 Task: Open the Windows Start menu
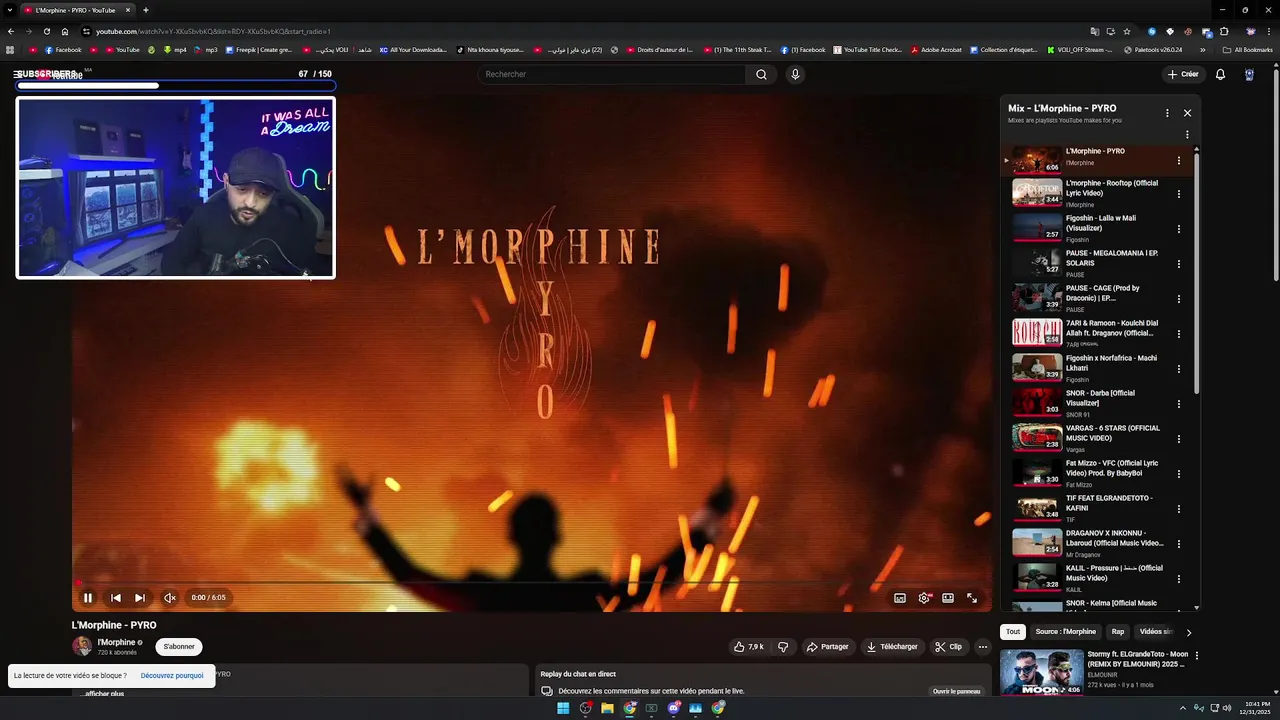563,708
